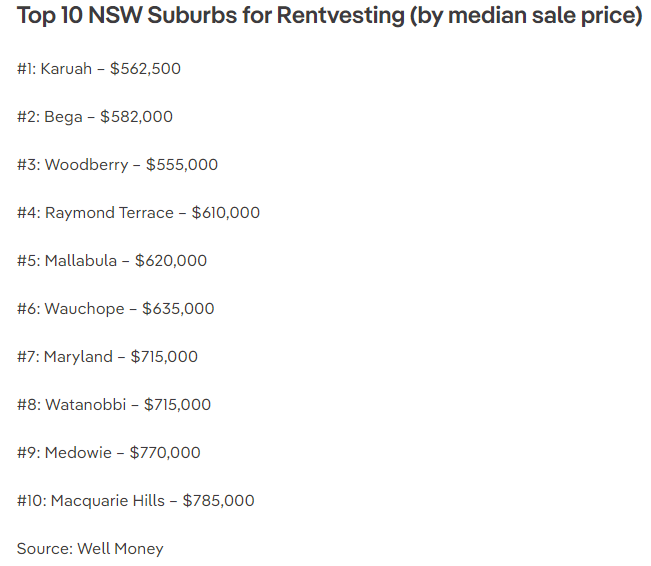The height and width of the screenshot is (566, 651).
Task: Click the Watanobbi price $715,000
Action: [x=178, y=404]
